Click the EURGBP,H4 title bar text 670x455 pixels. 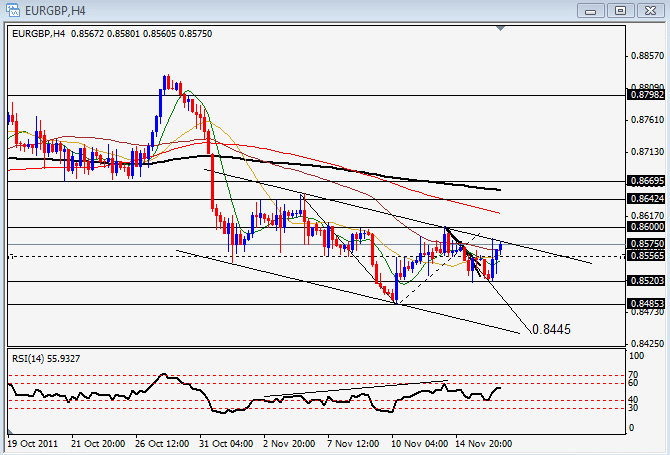[x=55, y=11]
